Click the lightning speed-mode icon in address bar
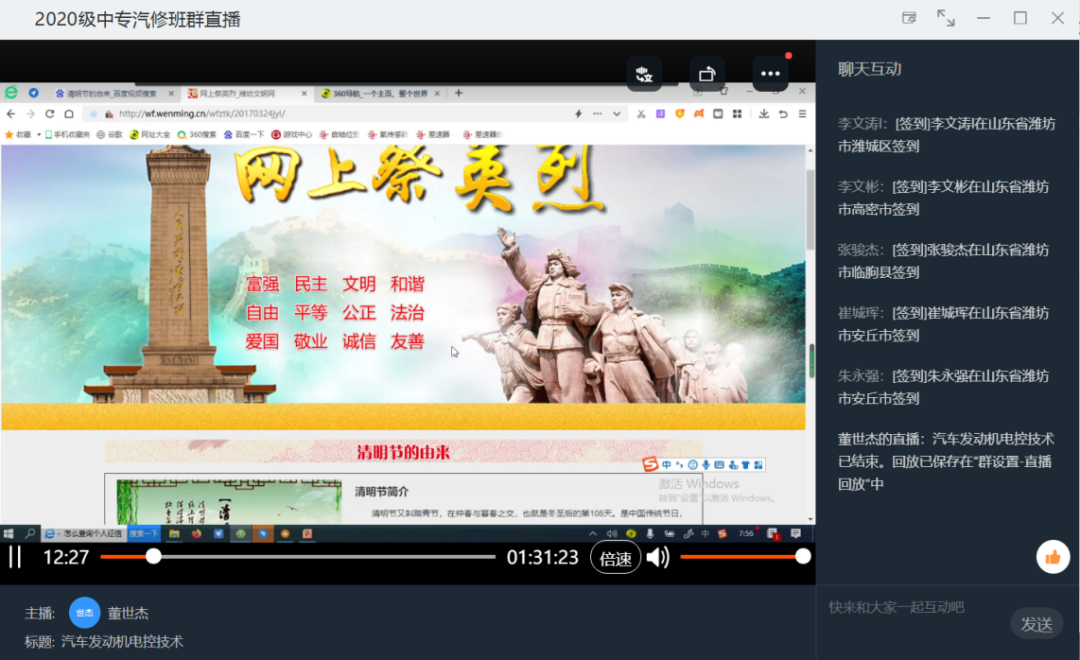 pyautogui.click(x=579, y=114)
